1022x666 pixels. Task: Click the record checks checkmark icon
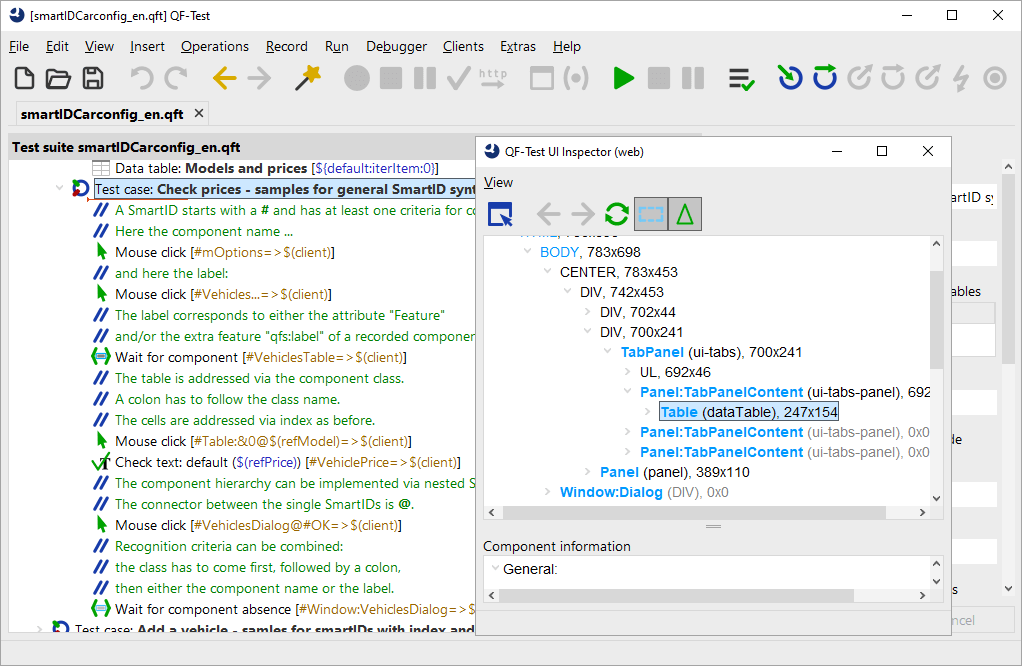(x=458, y=78)
